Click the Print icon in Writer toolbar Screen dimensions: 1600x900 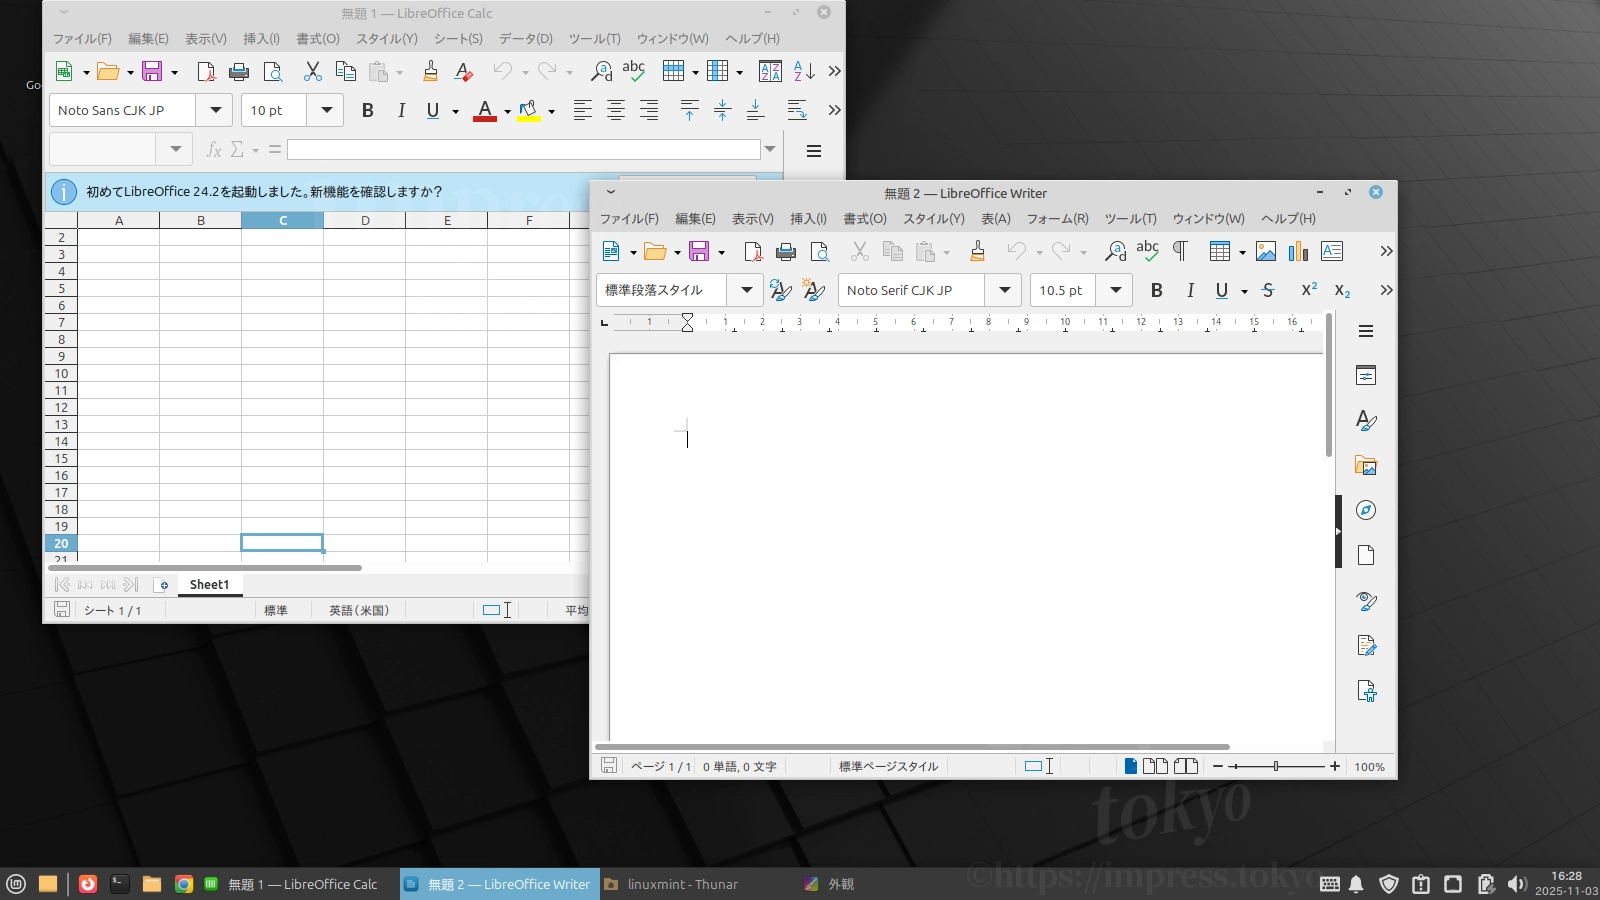point(786,251)
